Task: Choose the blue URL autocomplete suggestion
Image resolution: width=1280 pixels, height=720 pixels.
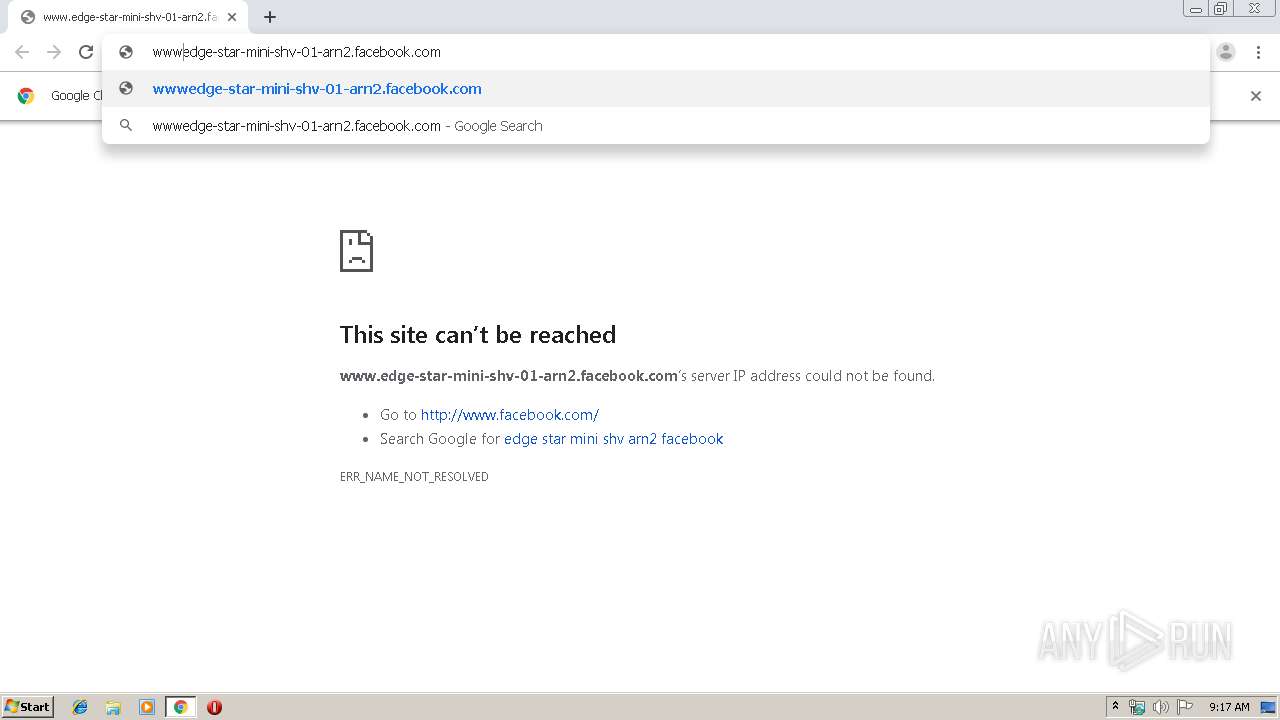Action: pos(656,88)
